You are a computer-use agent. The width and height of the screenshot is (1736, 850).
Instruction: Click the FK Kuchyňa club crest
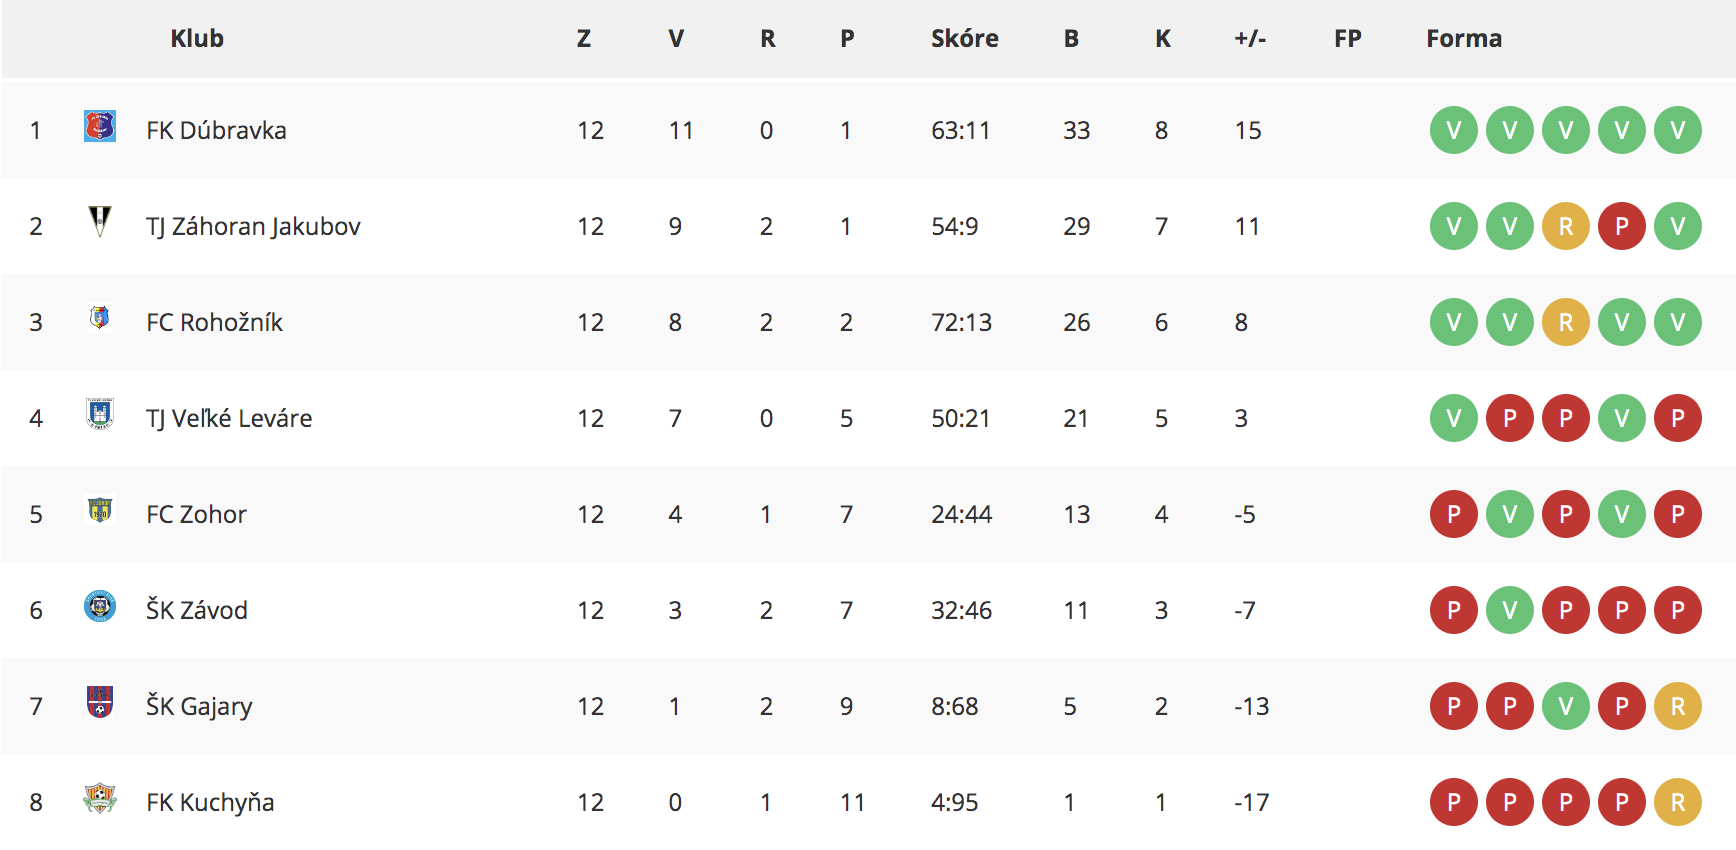100,798
